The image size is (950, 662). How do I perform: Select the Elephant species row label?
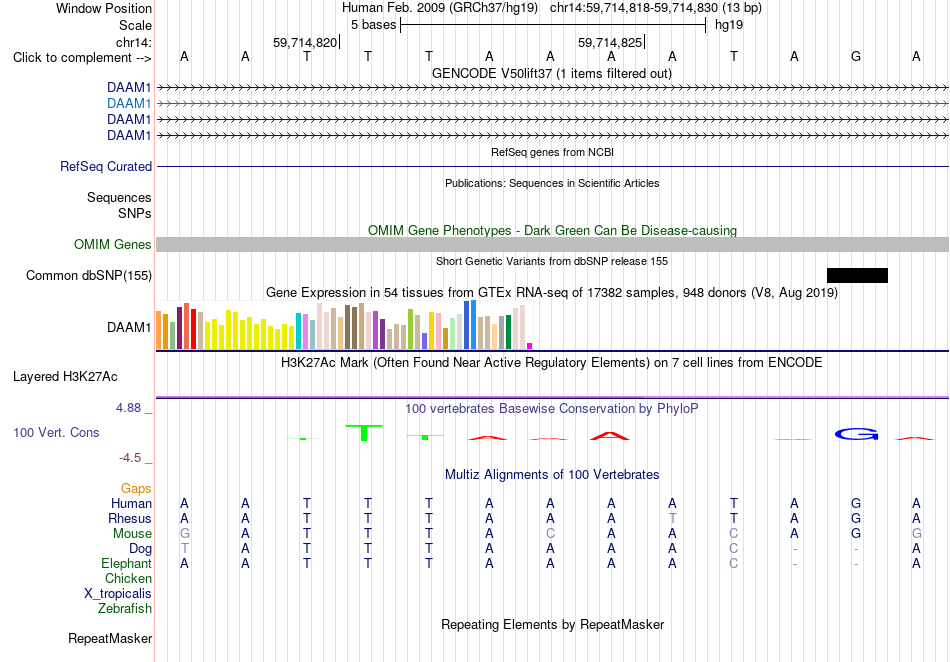[127, 563]
